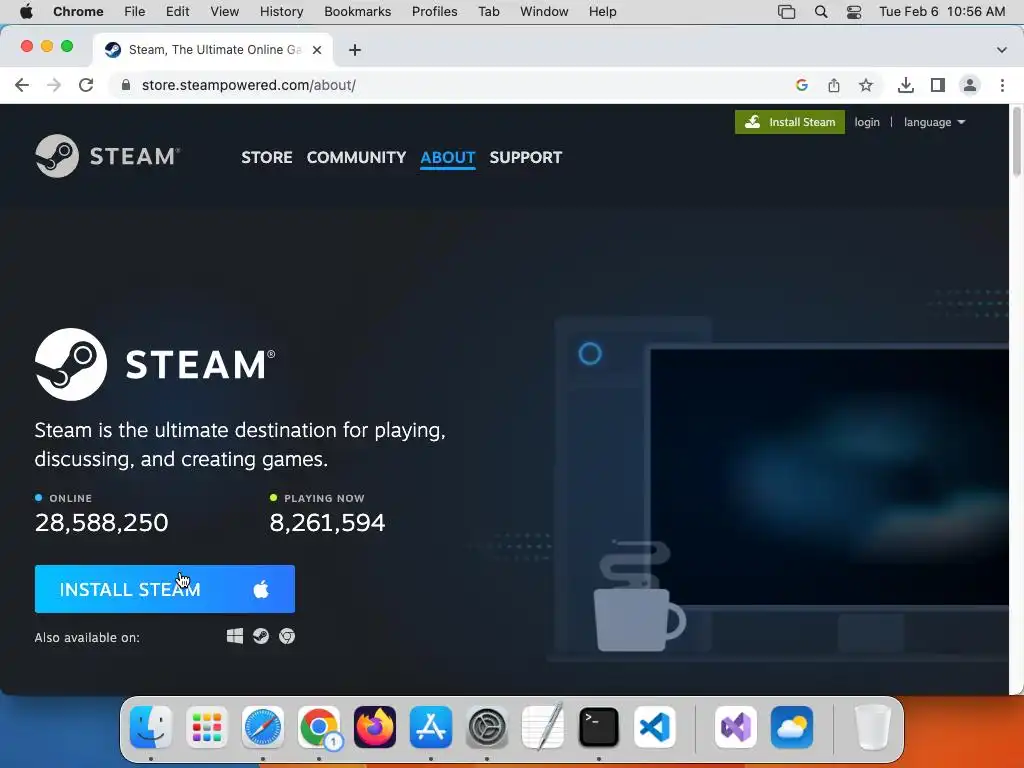Open Visual Studio (purple) from the Dock

tap(736, 727)
